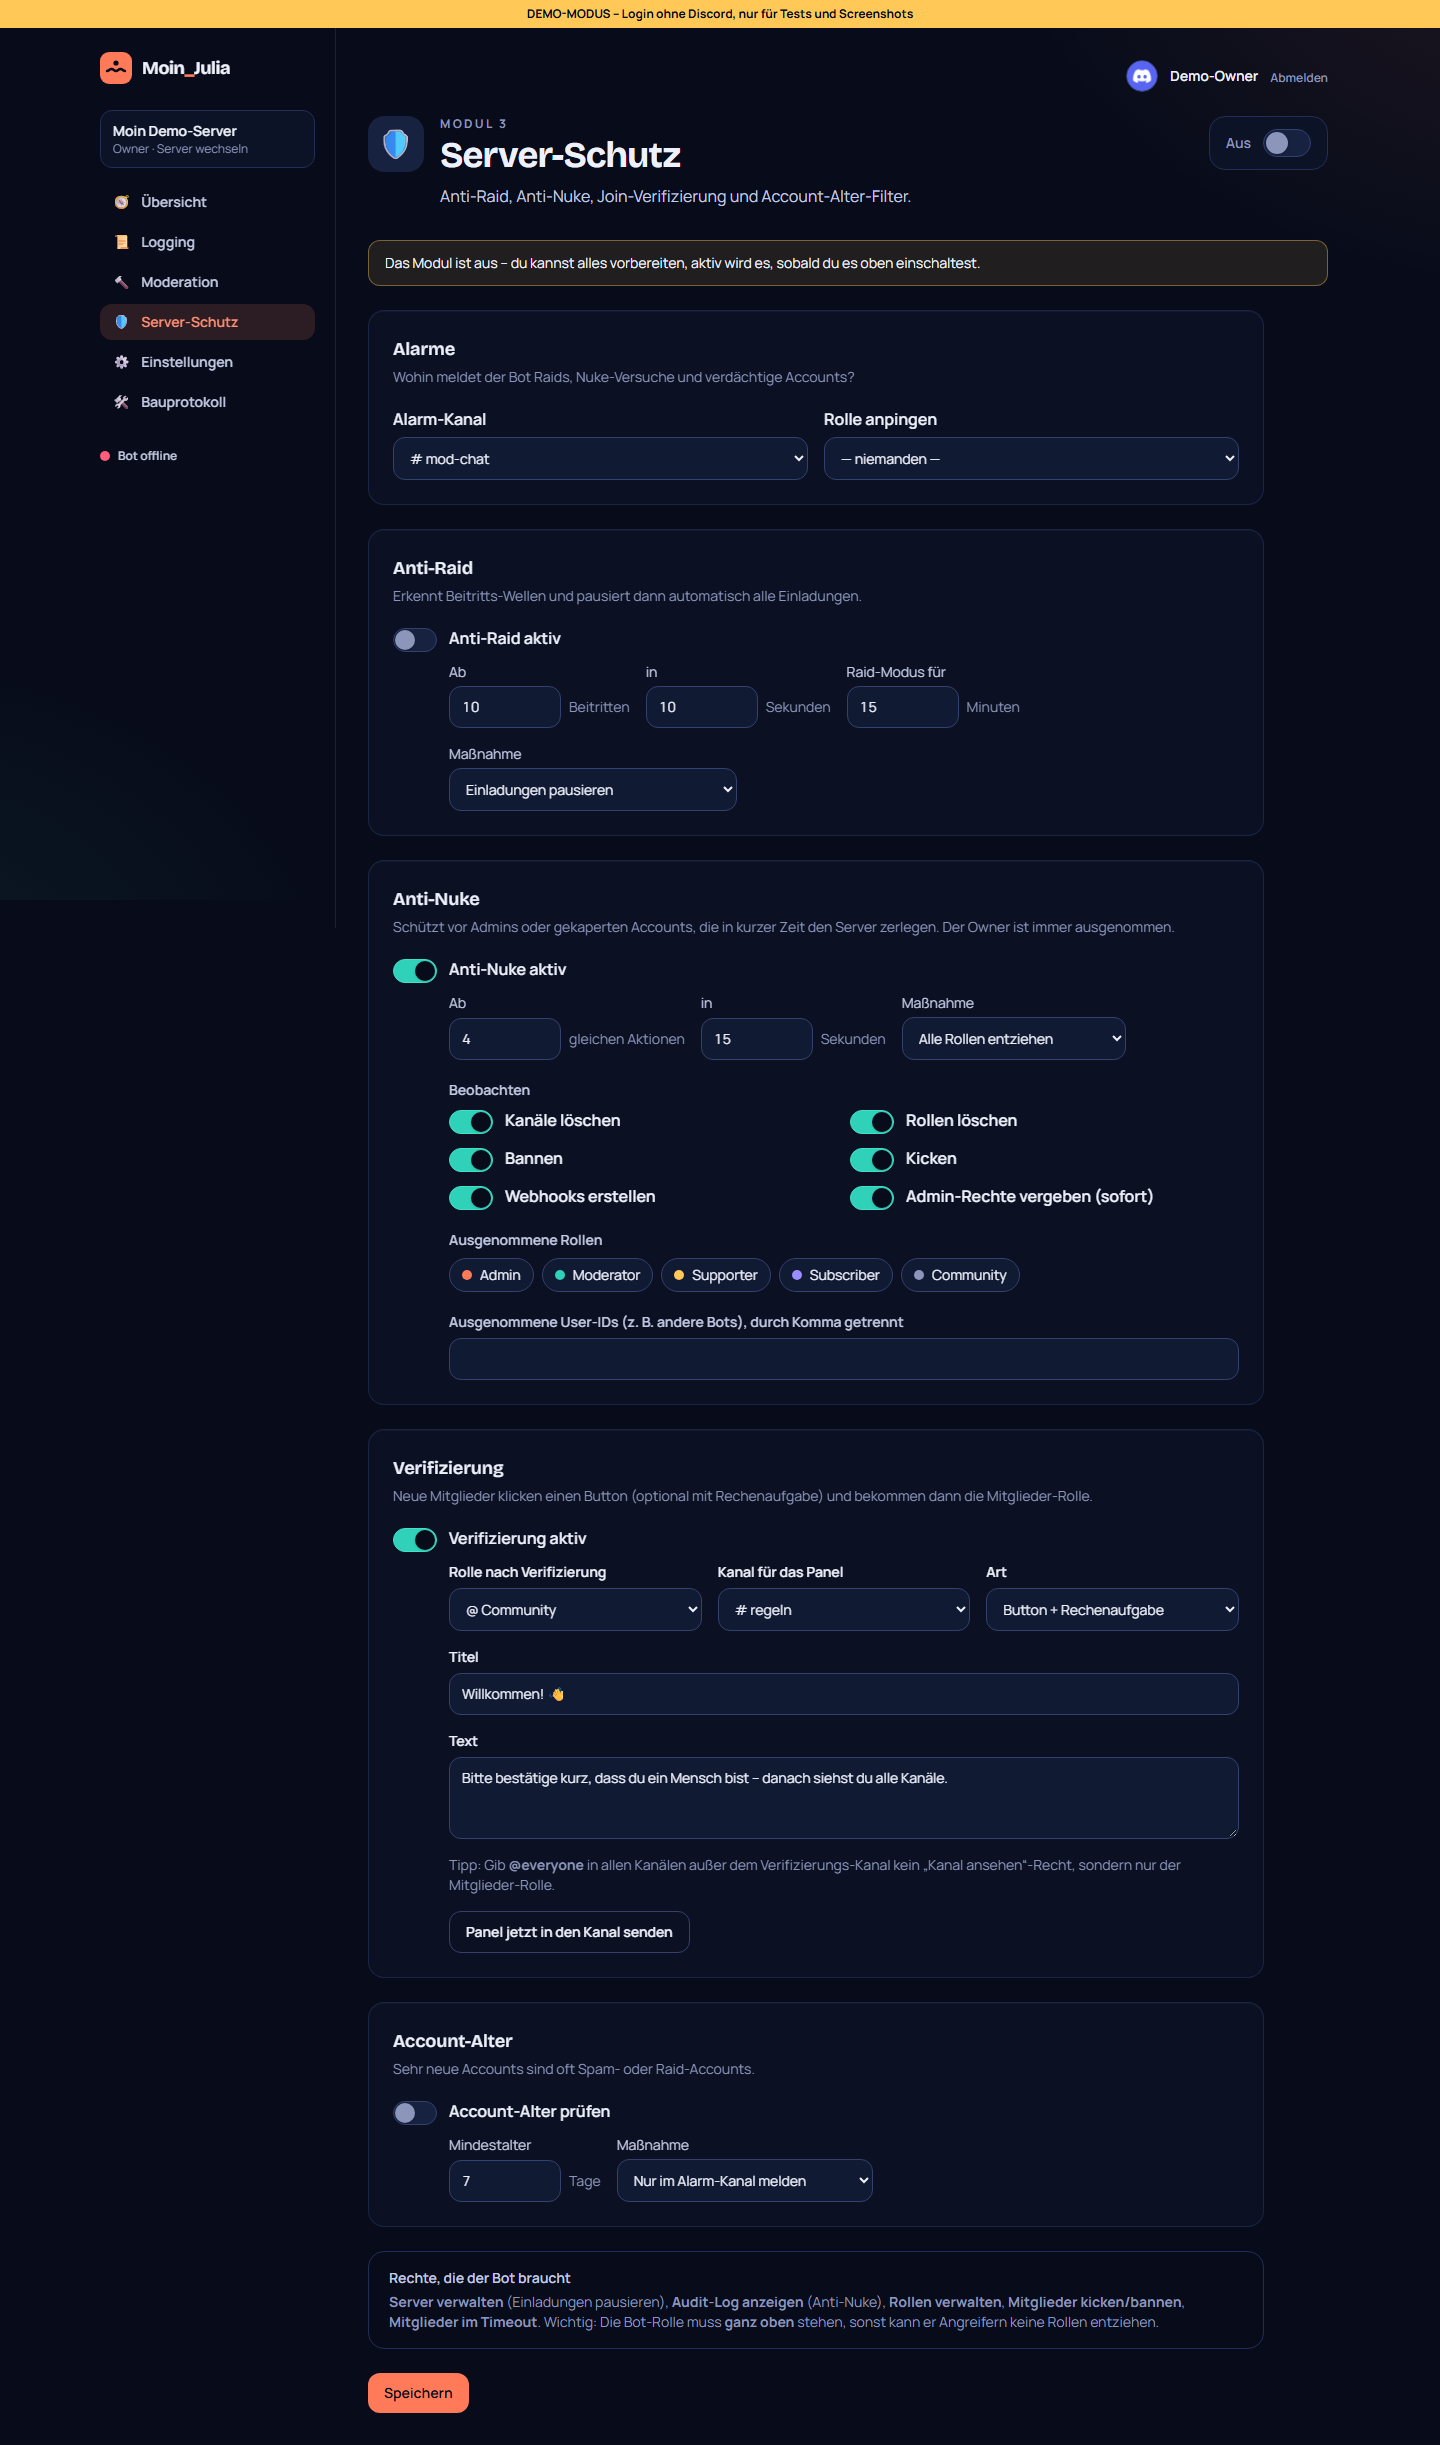Open Anti-Raid Maßnahme dropdown

[x=593, y=790]
